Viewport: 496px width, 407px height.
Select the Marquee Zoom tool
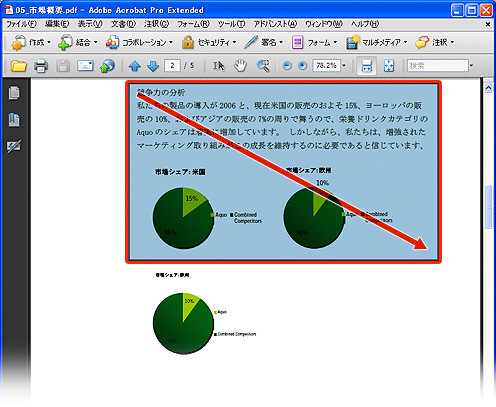pos(263,66)
